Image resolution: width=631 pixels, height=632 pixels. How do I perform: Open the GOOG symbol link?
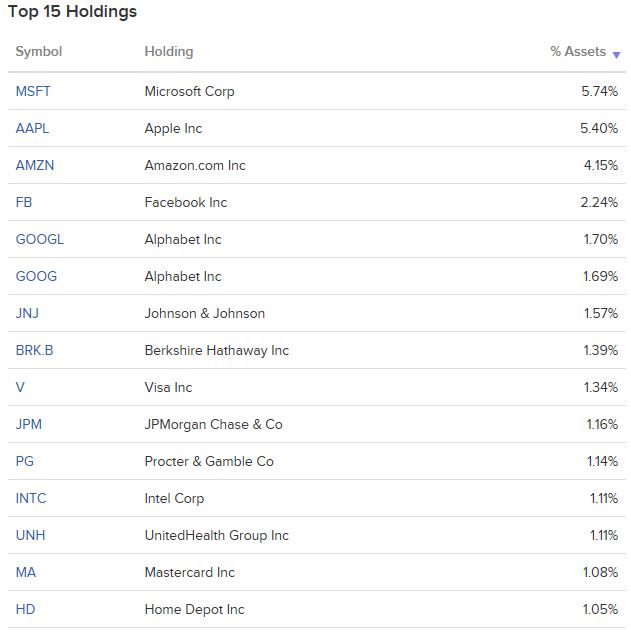tap(36, 276)
